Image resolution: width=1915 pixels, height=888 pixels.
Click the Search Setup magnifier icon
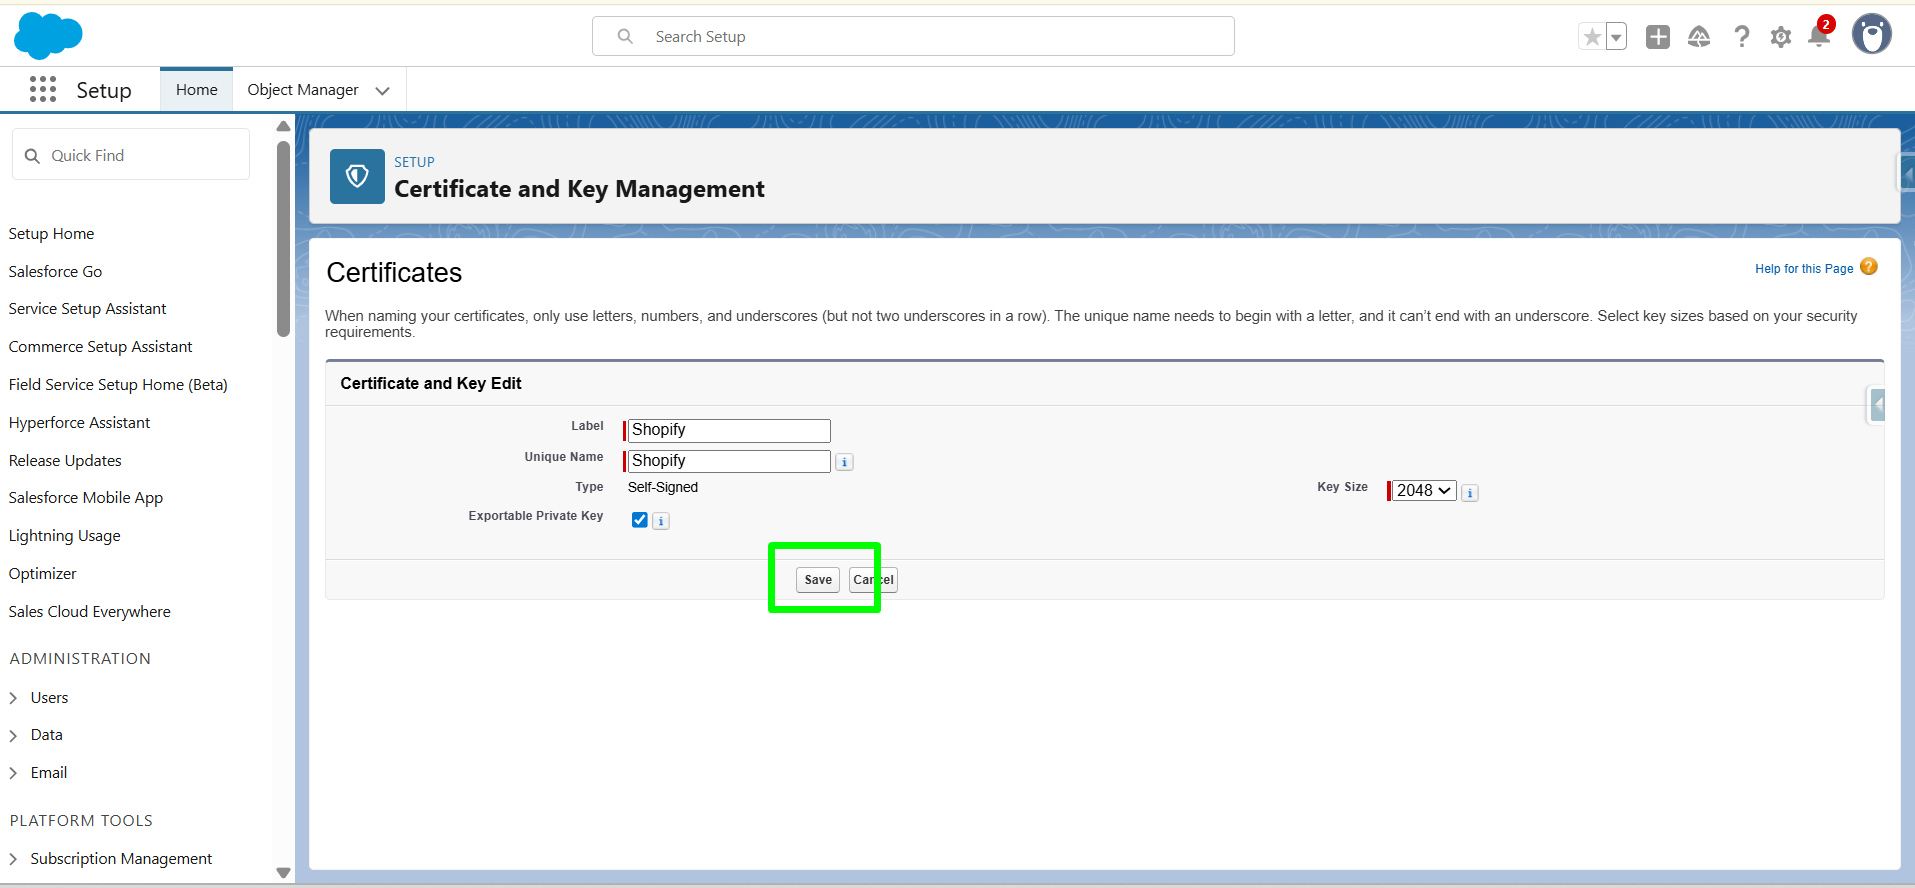(x=625, y=36)
